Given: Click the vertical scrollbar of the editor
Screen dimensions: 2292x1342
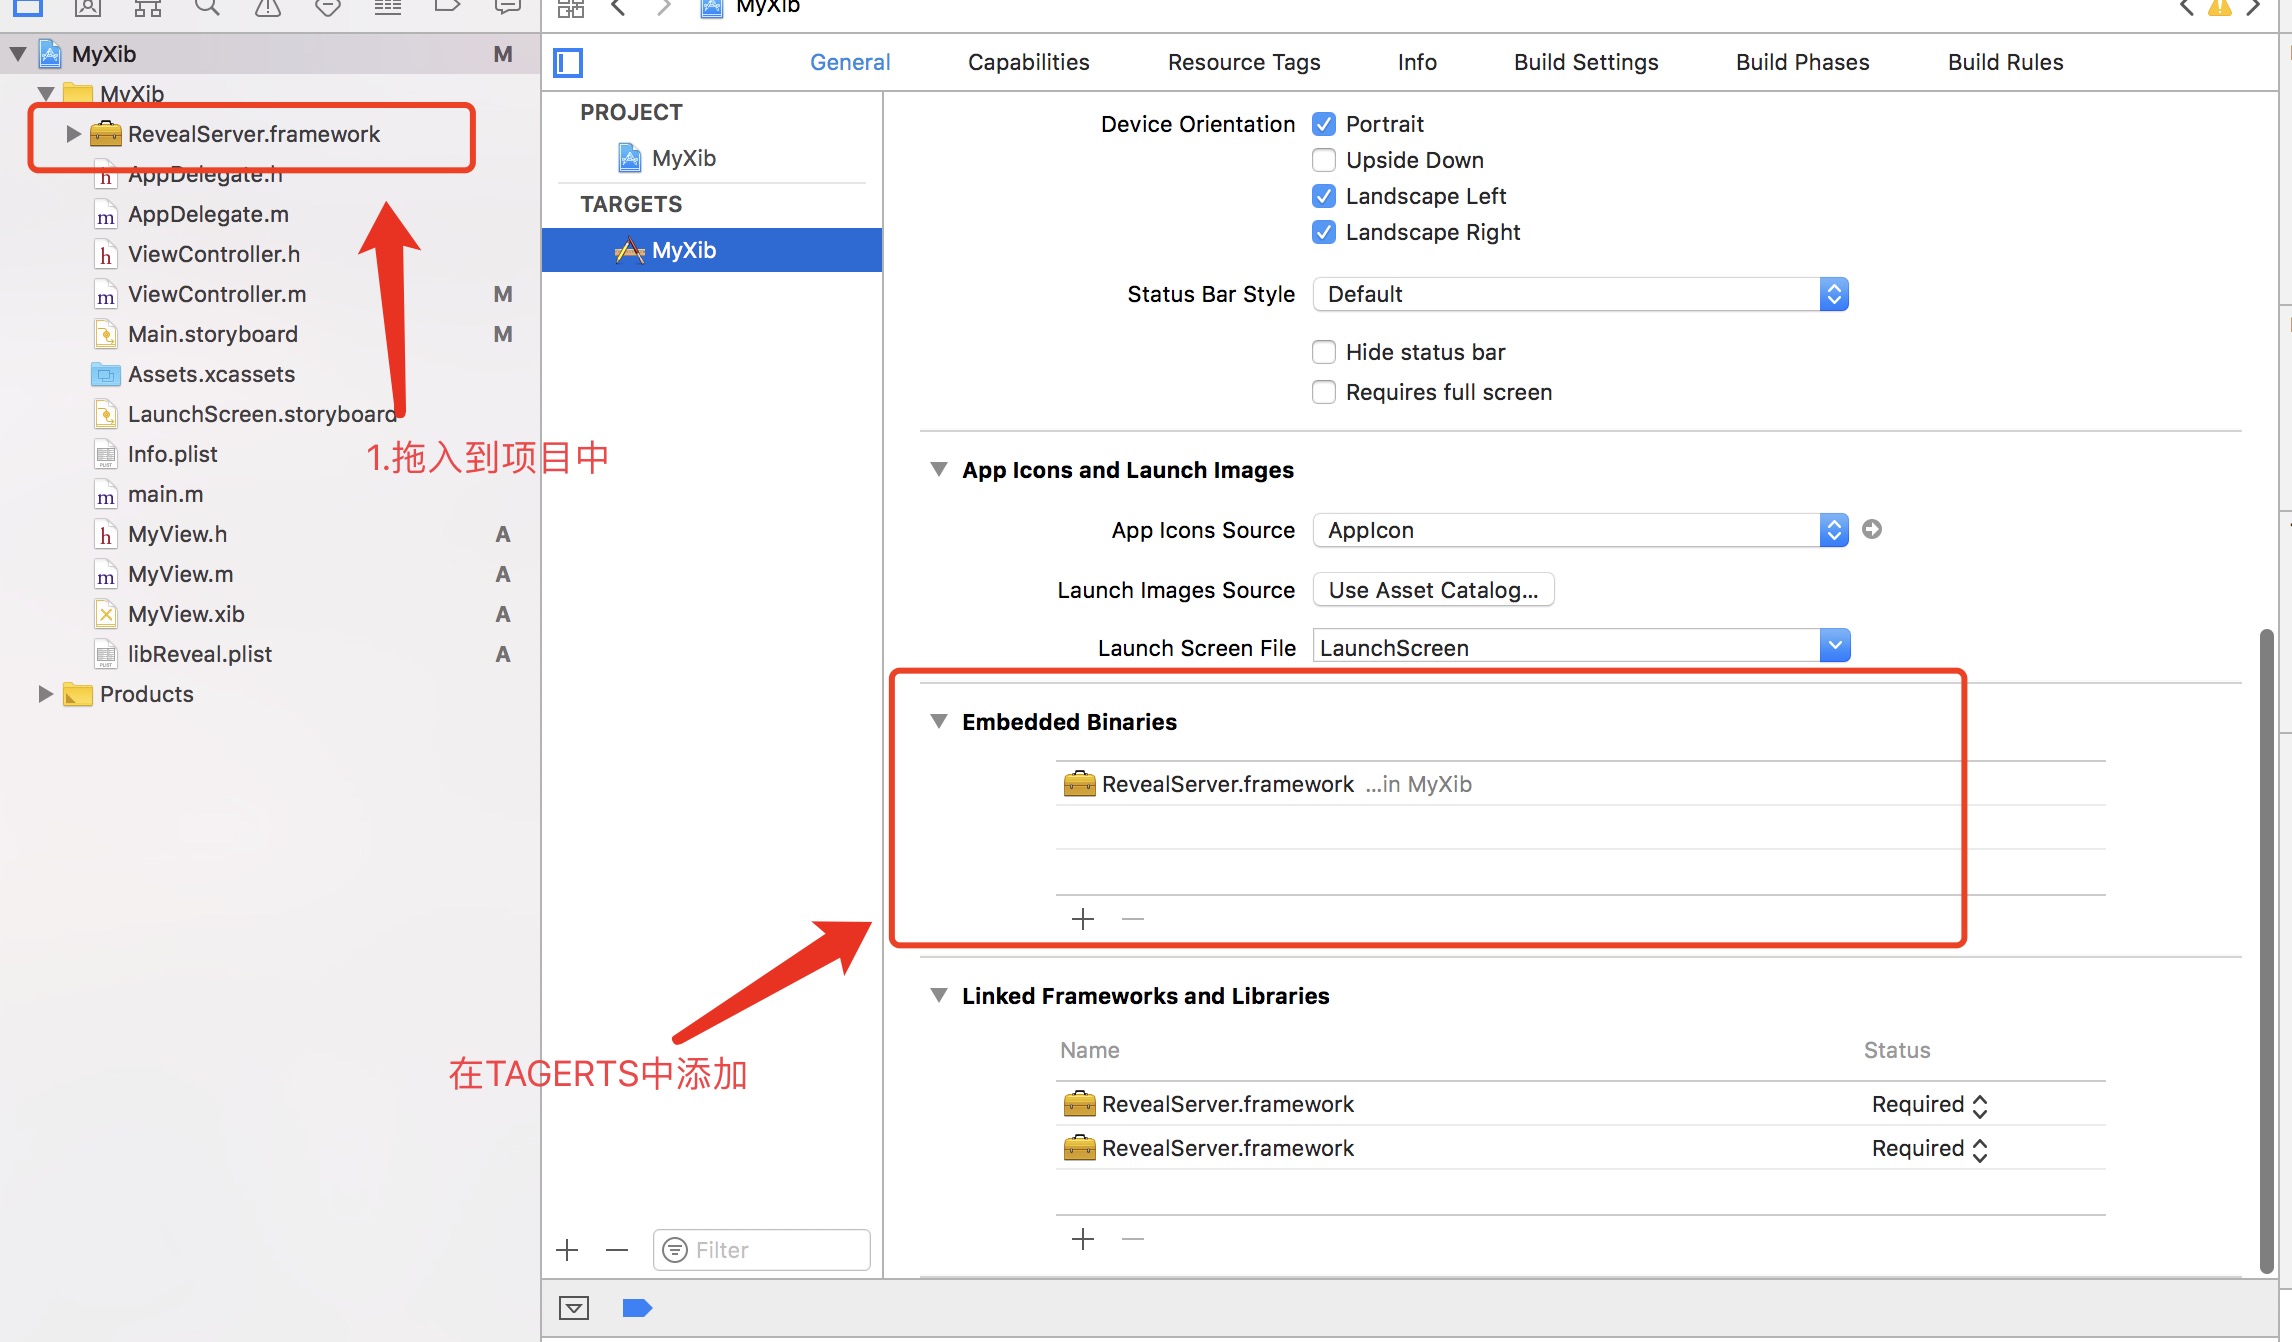Looking at the screenshot, I should coord(2267,950).
